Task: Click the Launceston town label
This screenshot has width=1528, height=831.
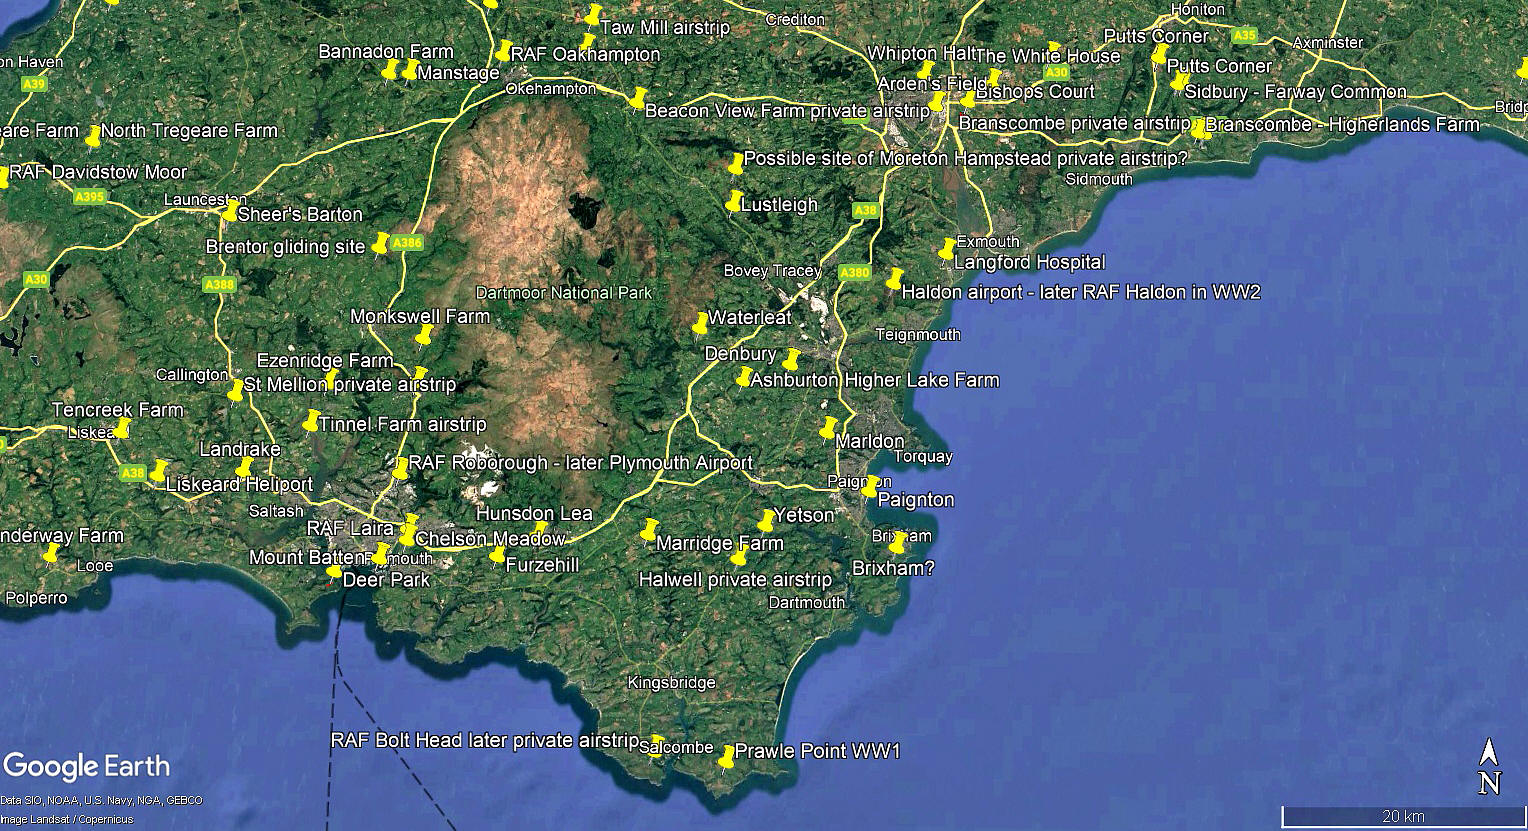Action: 205,200
